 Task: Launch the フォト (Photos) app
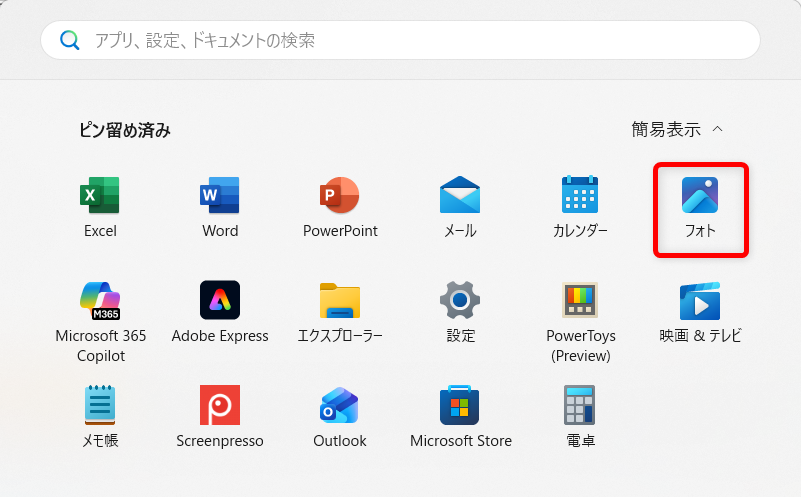700,208
